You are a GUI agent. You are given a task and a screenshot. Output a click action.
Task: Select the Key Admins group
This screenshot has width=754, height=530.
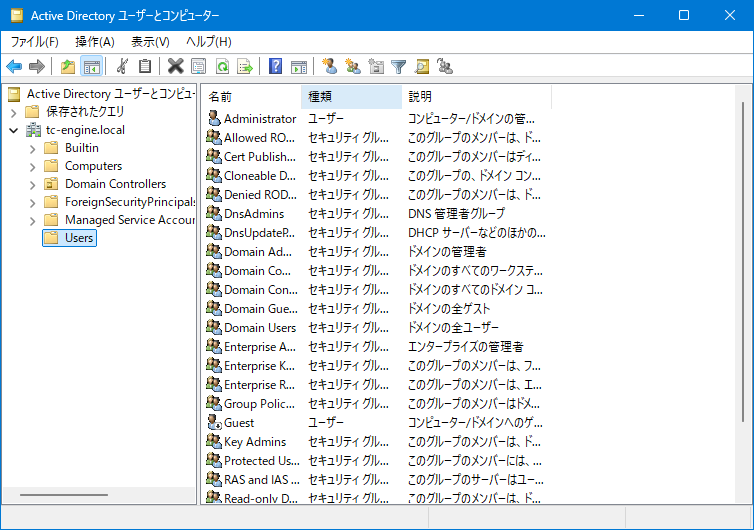pos(255,442)
